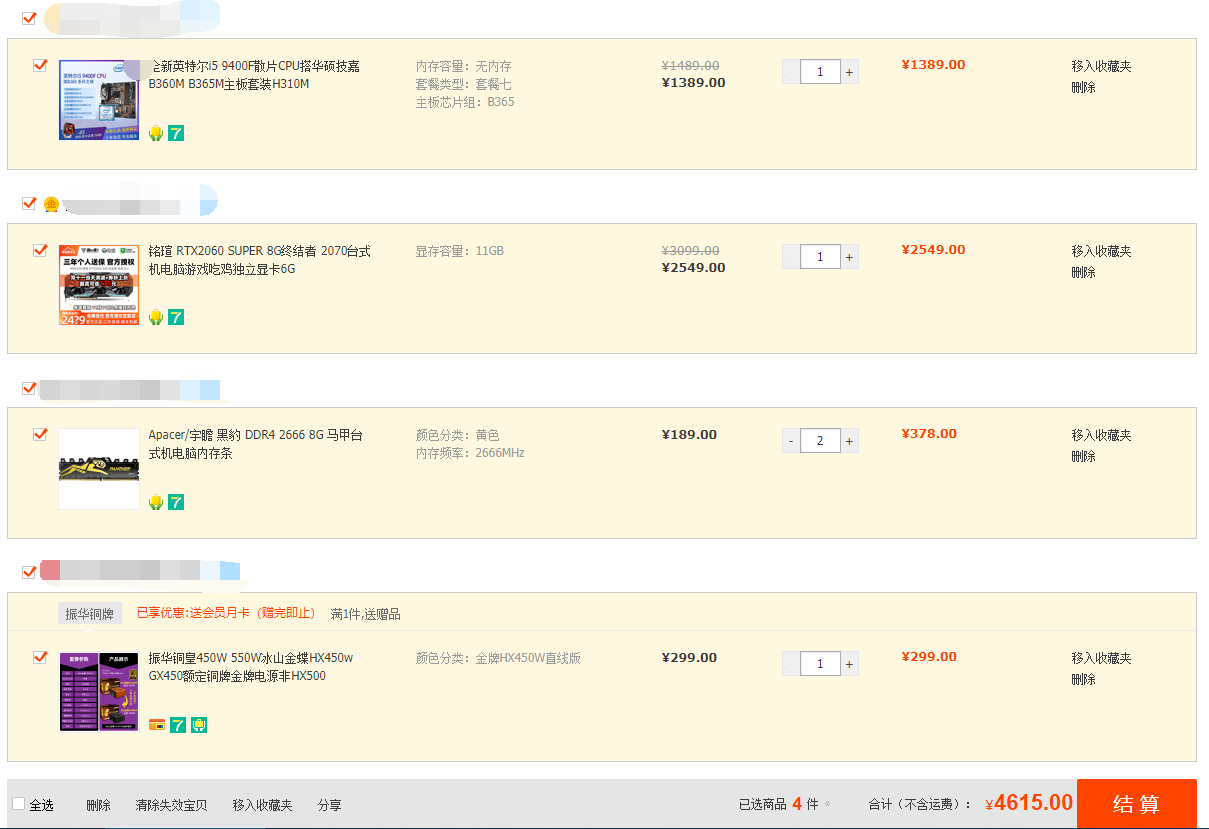Click the orange 结算 checkout button
1209x829 pixels.
click(x=1136, y=804)
